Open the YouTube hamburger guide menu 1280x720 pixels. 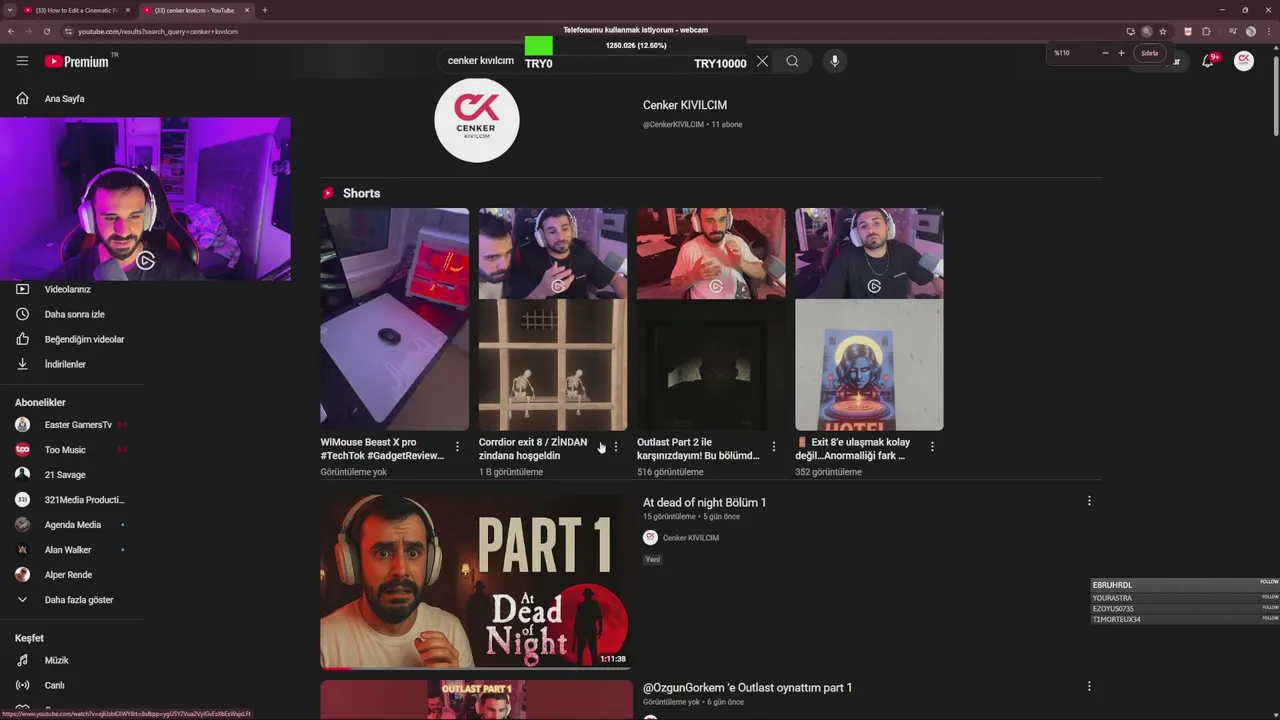(22, 61)
